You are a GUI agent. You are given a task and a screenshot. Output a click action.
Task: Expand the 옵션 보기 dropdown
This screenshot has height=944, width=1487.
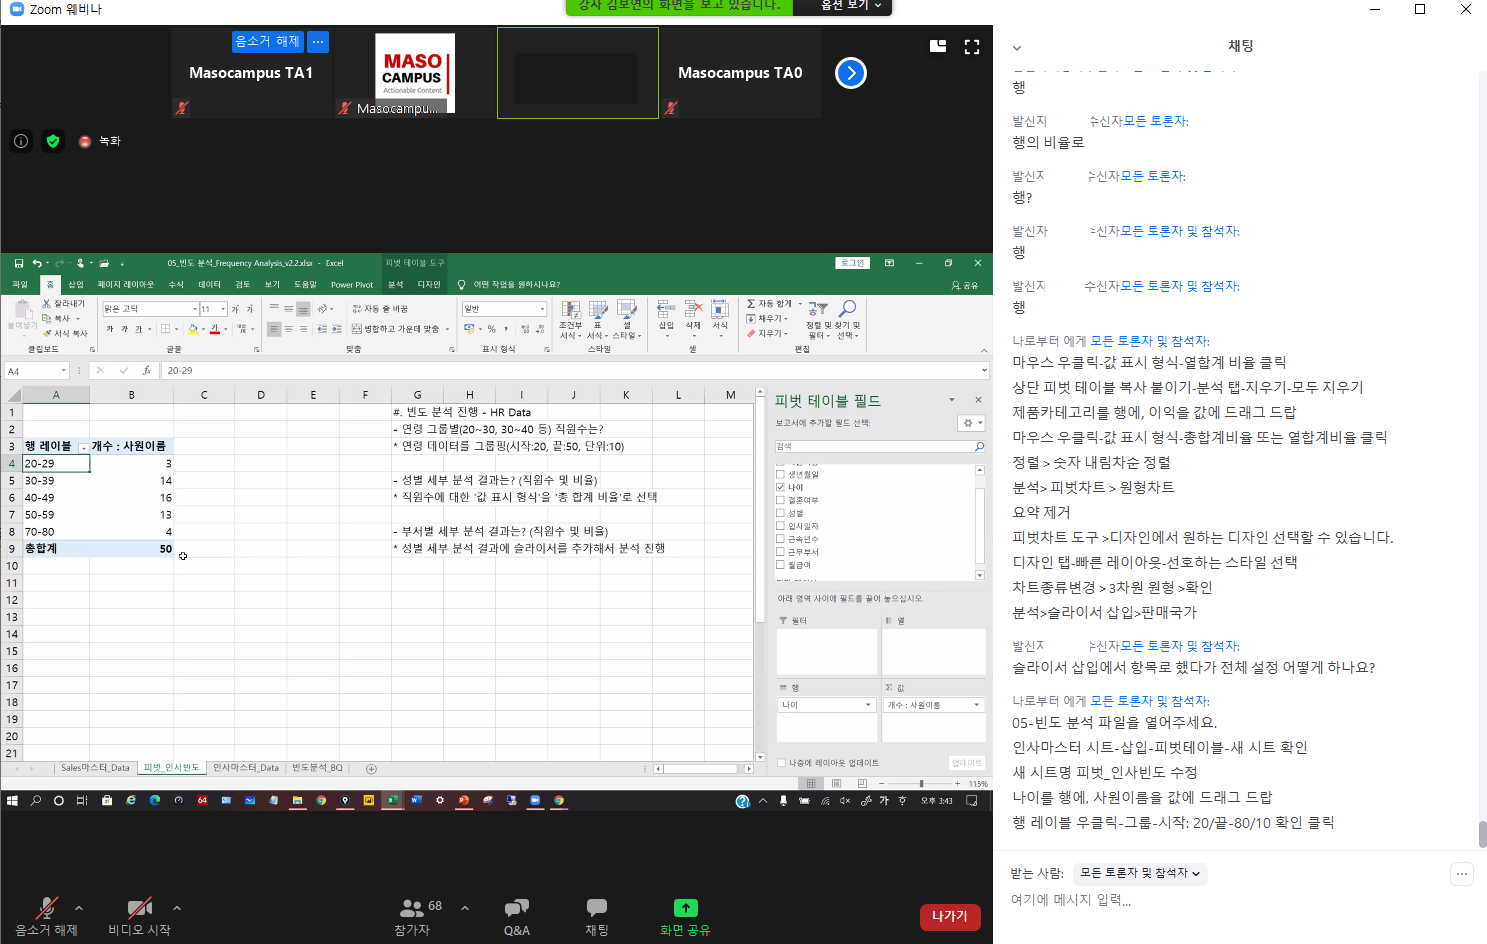click(850, 6)
